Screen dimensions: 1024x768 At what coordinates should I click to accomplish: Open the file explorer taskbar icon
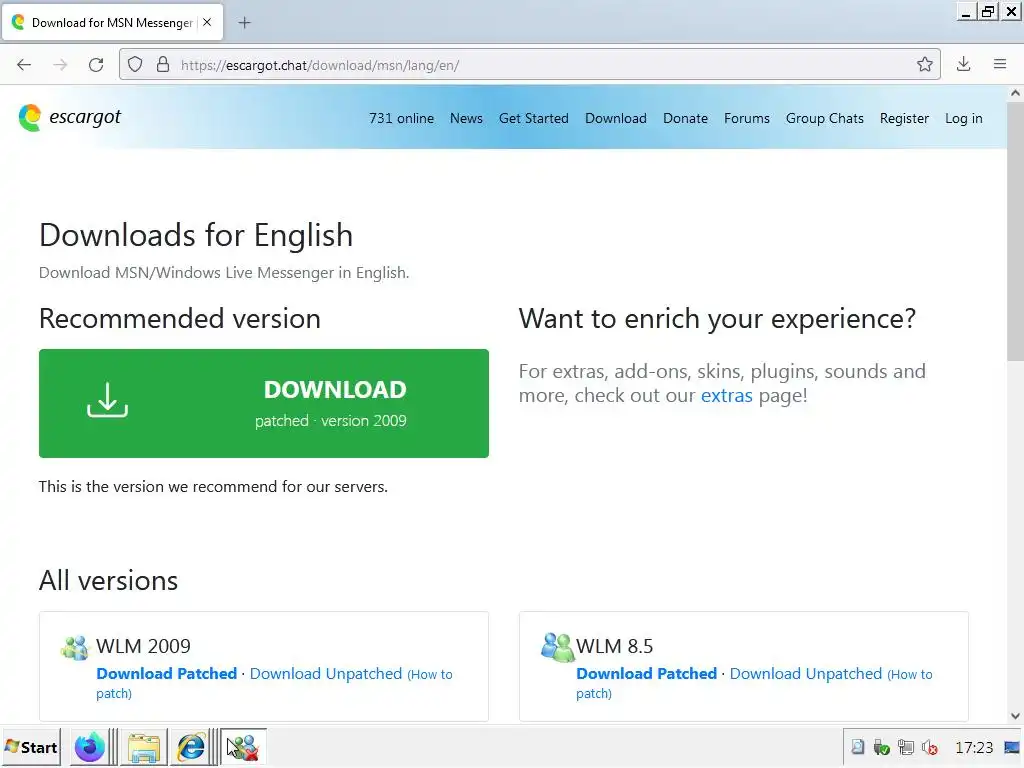pyautogui.click(x=144, y=748)
